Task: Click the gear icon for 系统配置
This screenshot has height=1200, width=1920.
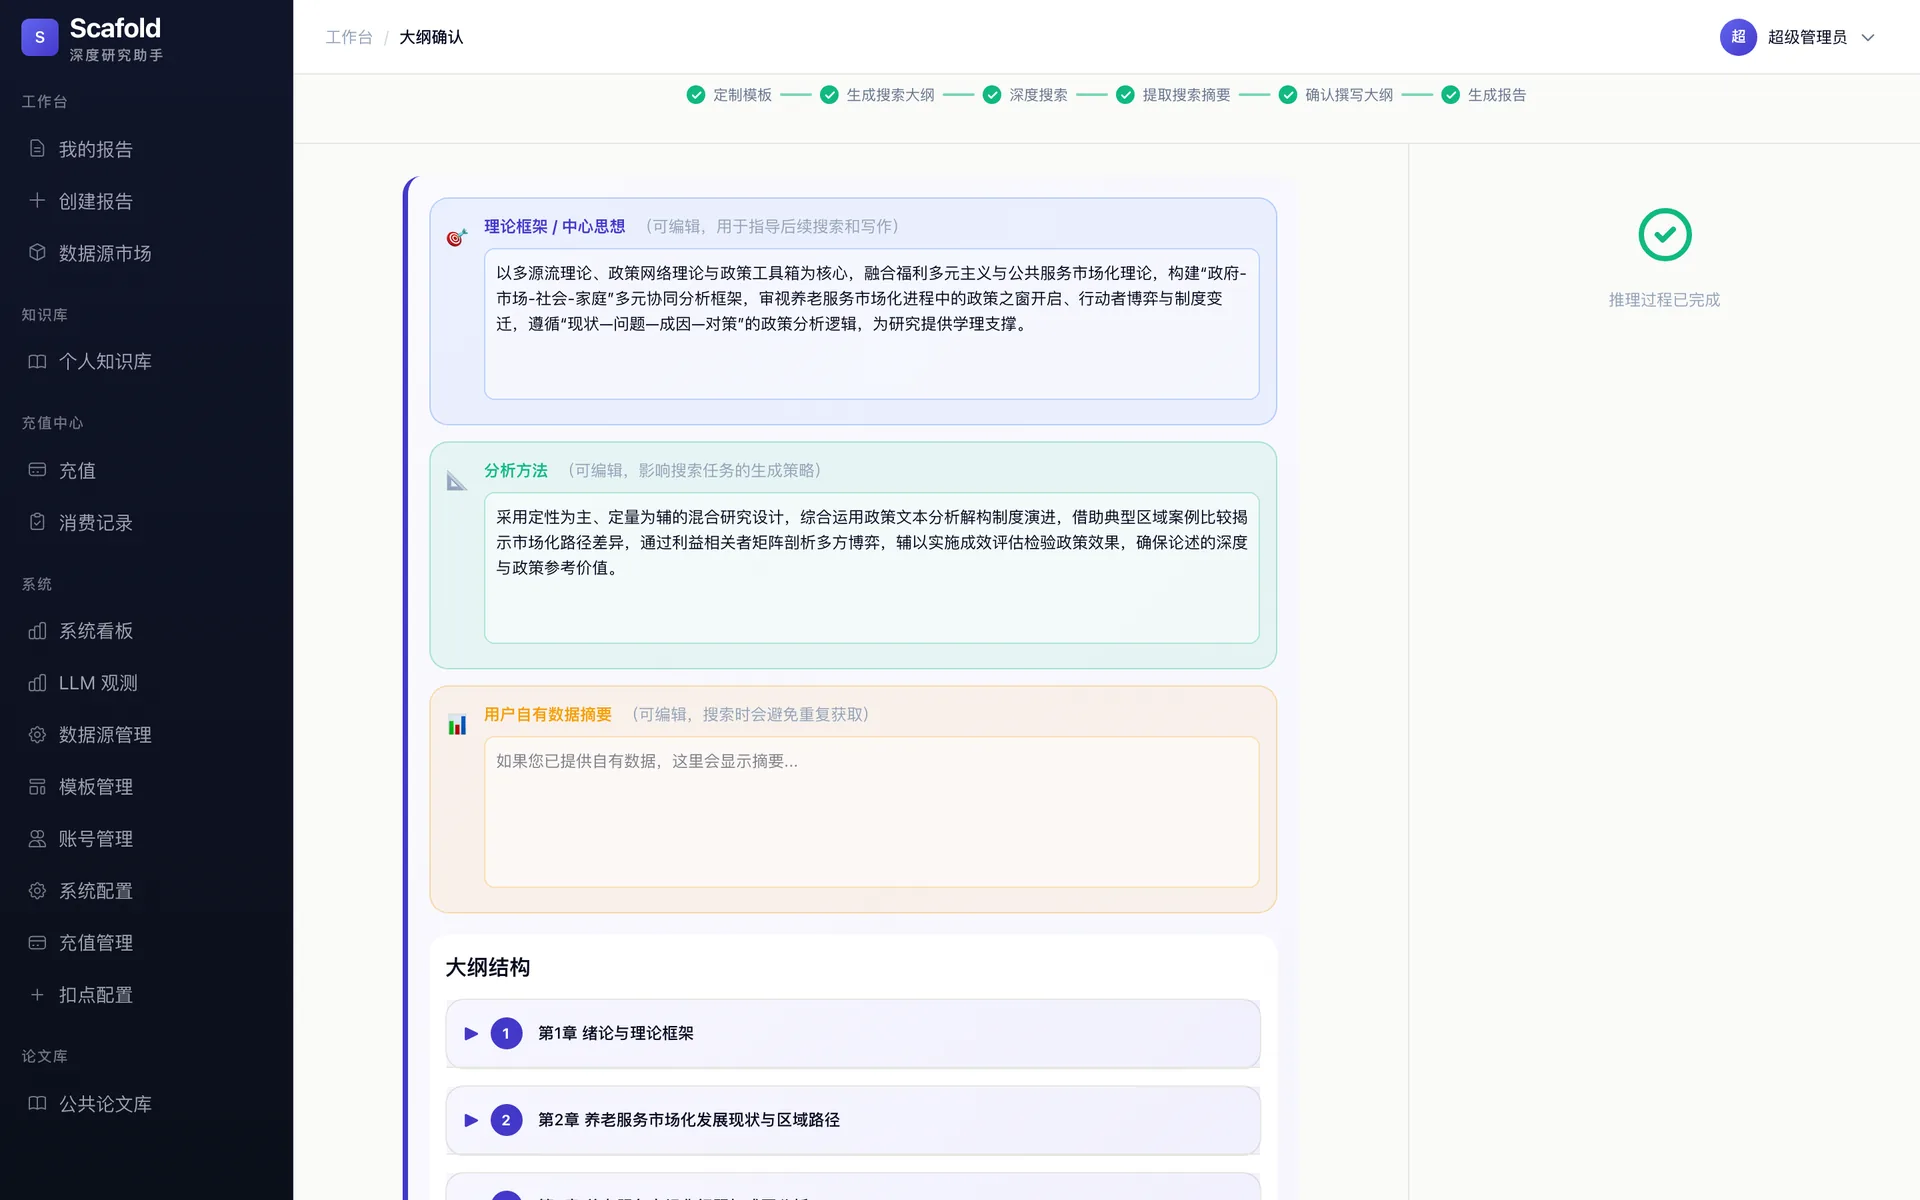Action: [x=37, y=891]
